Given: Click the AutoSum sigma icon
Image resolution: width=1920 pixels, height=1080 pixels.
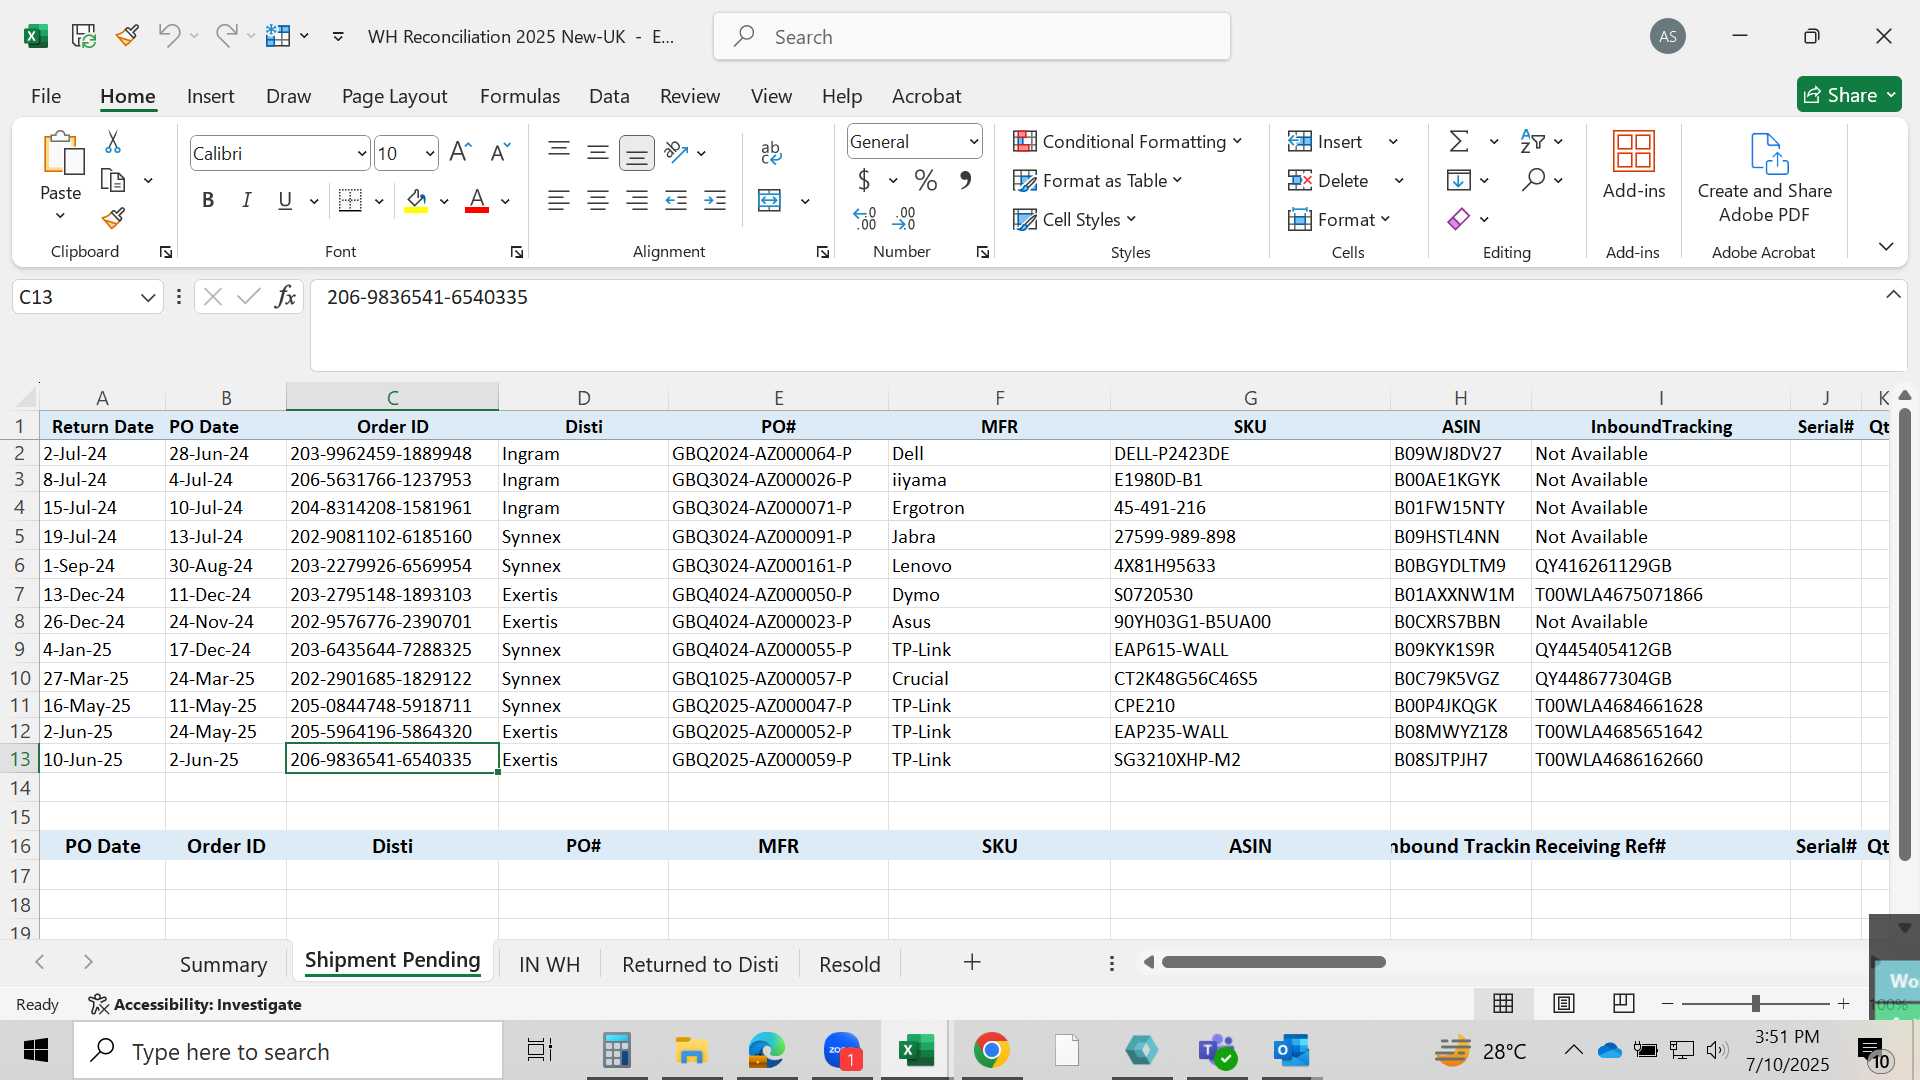Looking at the screenshot, I should [x=1459, y=142].
